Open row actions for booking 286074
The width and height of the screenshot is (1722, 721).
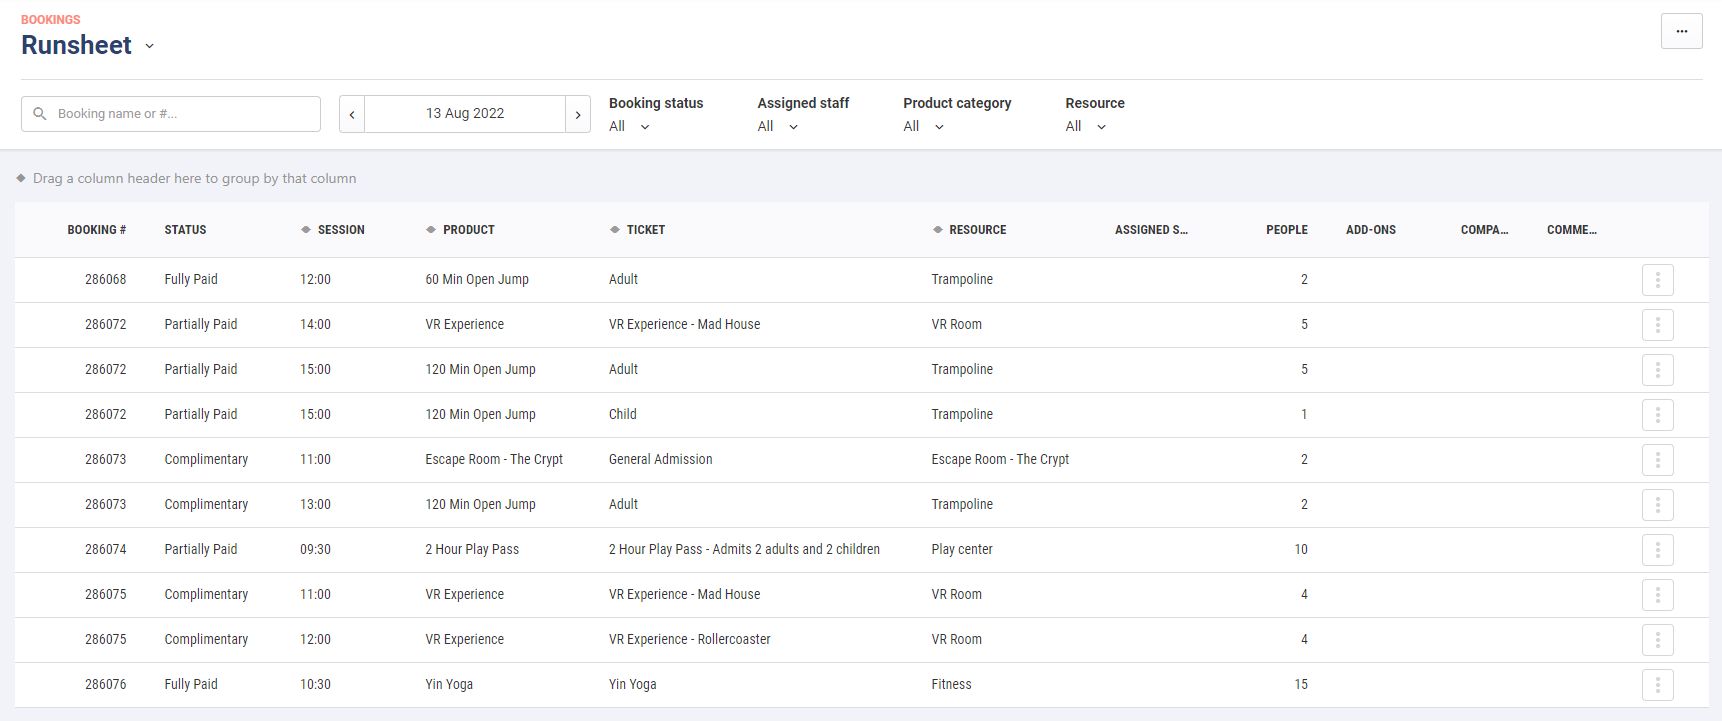click(x=1657, y=550)
